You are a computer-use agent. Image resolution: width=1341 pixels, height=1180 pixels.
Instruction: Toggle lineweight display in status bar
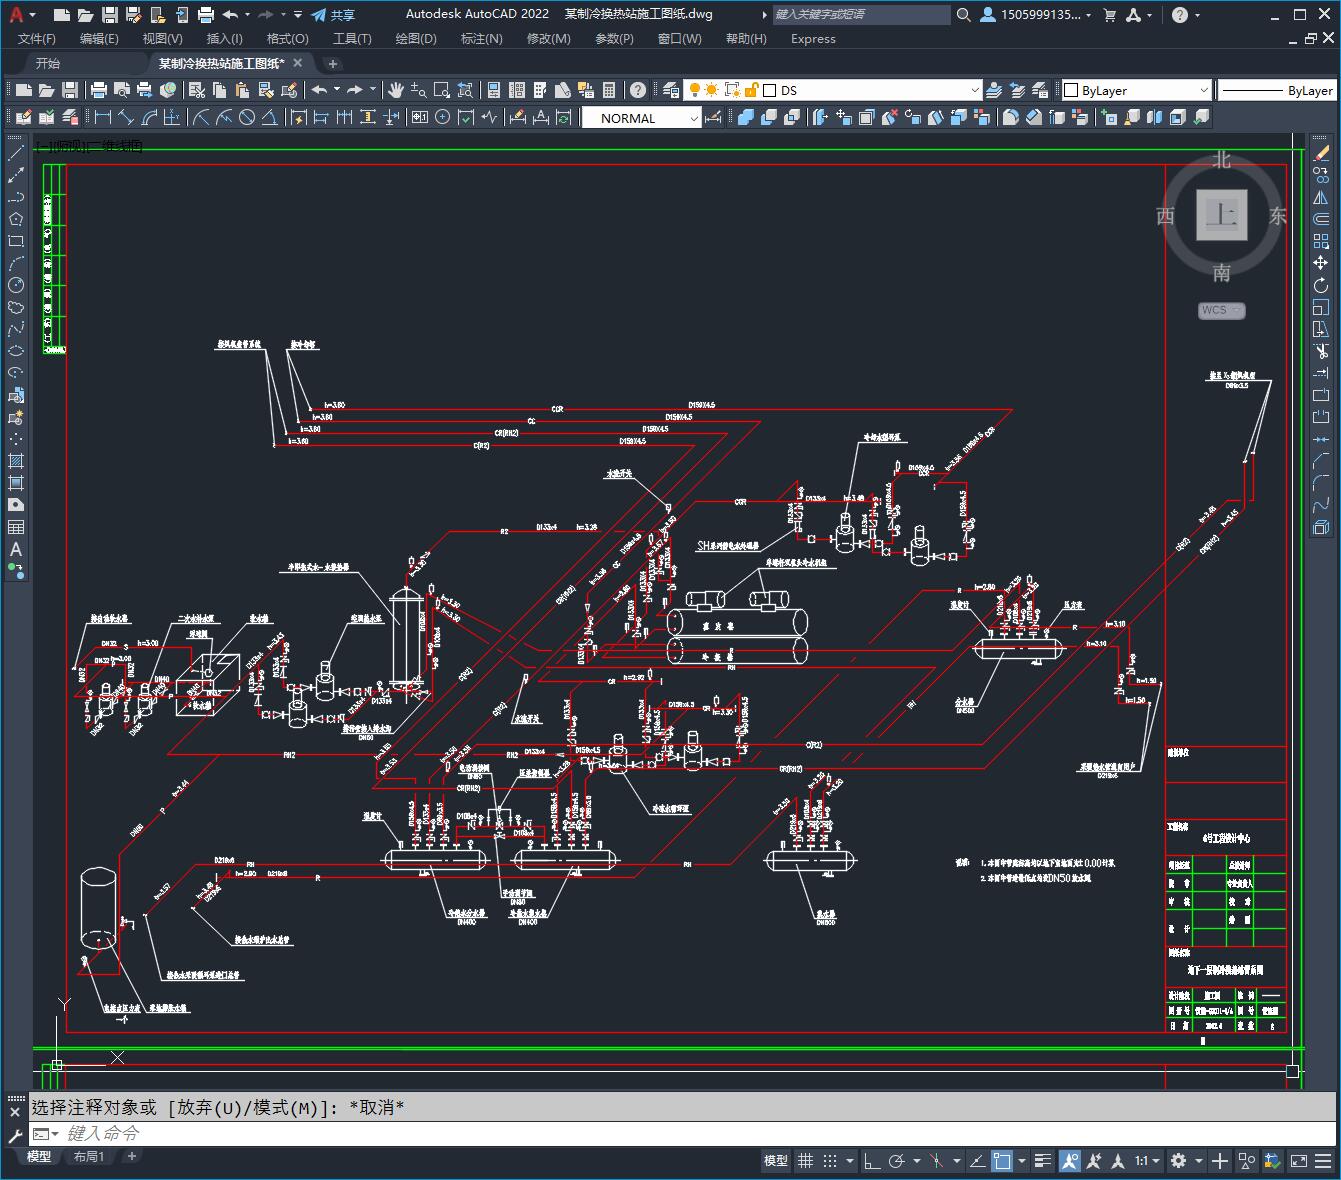pos(1043,1161)
